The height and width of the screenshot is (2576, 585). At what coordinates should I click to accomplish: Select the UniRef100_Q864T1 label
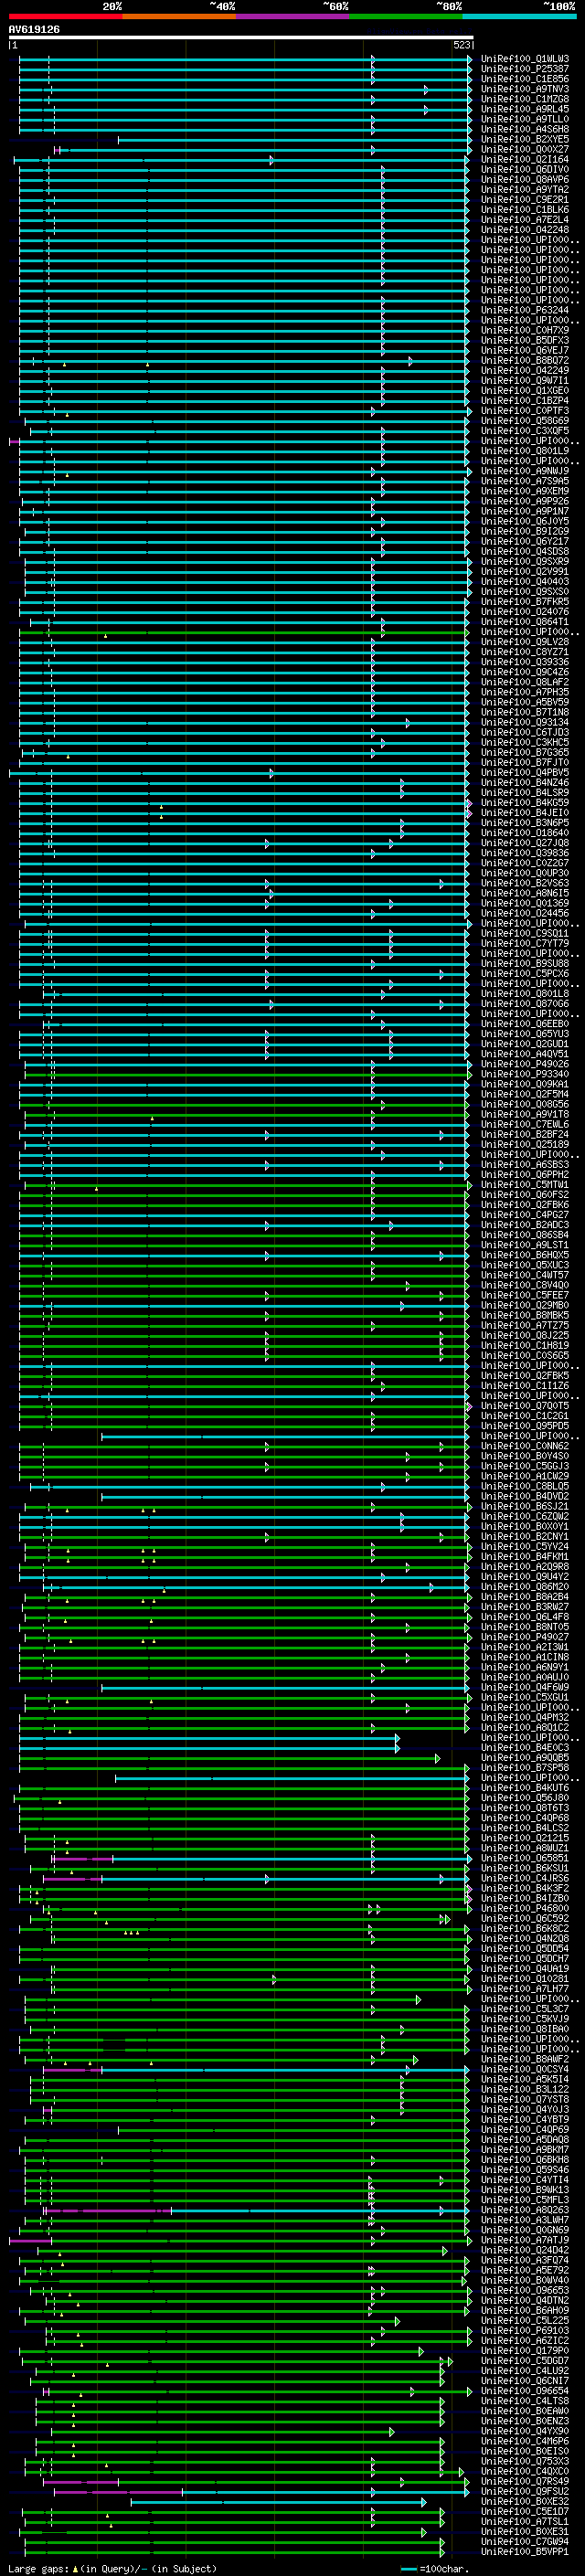(x=525, y=621)
